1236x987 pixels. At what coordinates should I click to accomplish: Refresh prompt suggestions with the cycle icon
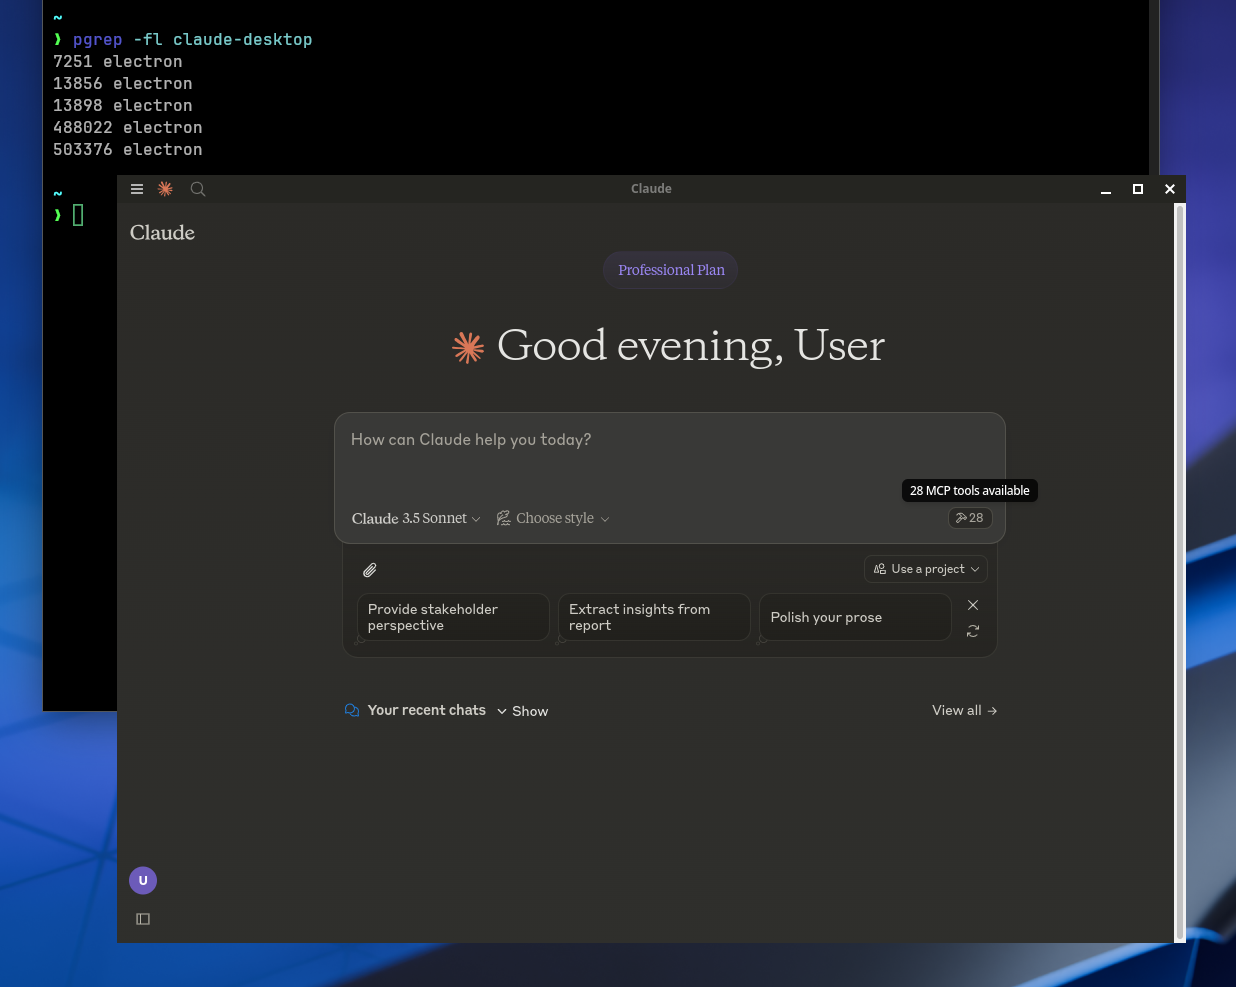click(972, 631)
